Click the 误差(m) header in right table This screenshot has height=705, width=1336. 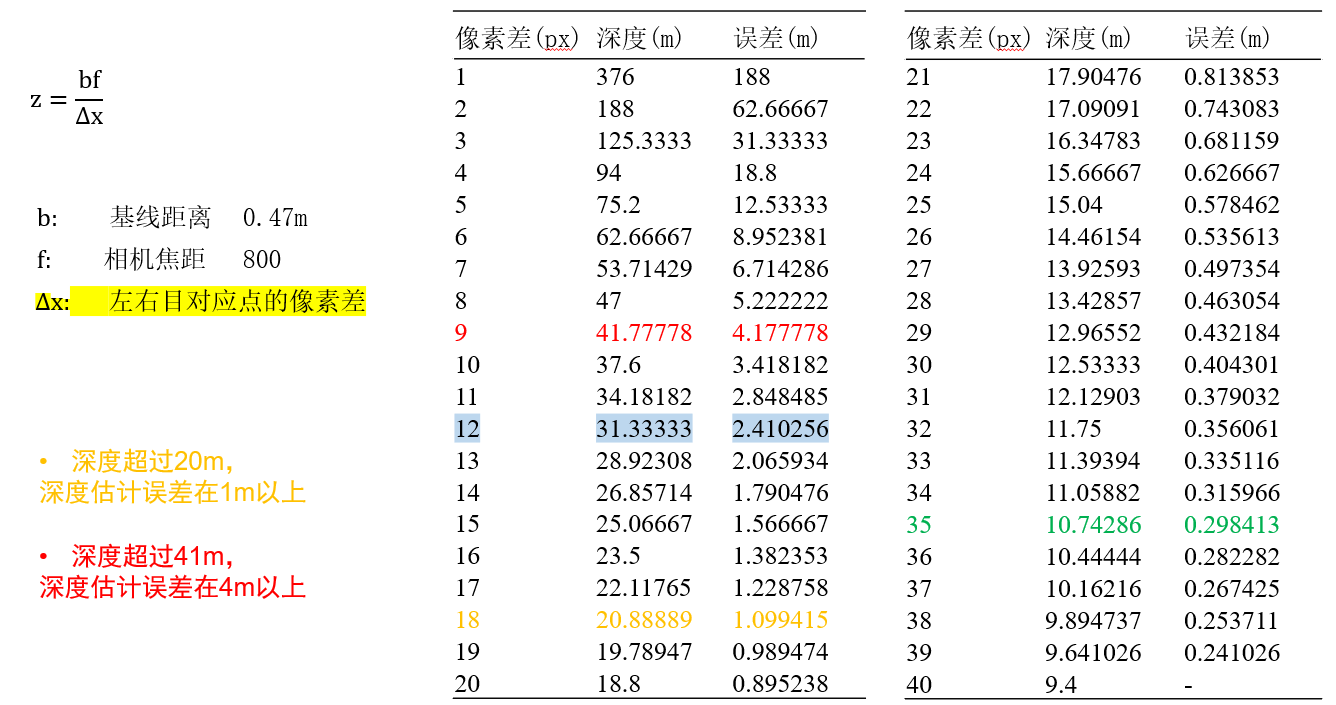[x=1228, y=39]
